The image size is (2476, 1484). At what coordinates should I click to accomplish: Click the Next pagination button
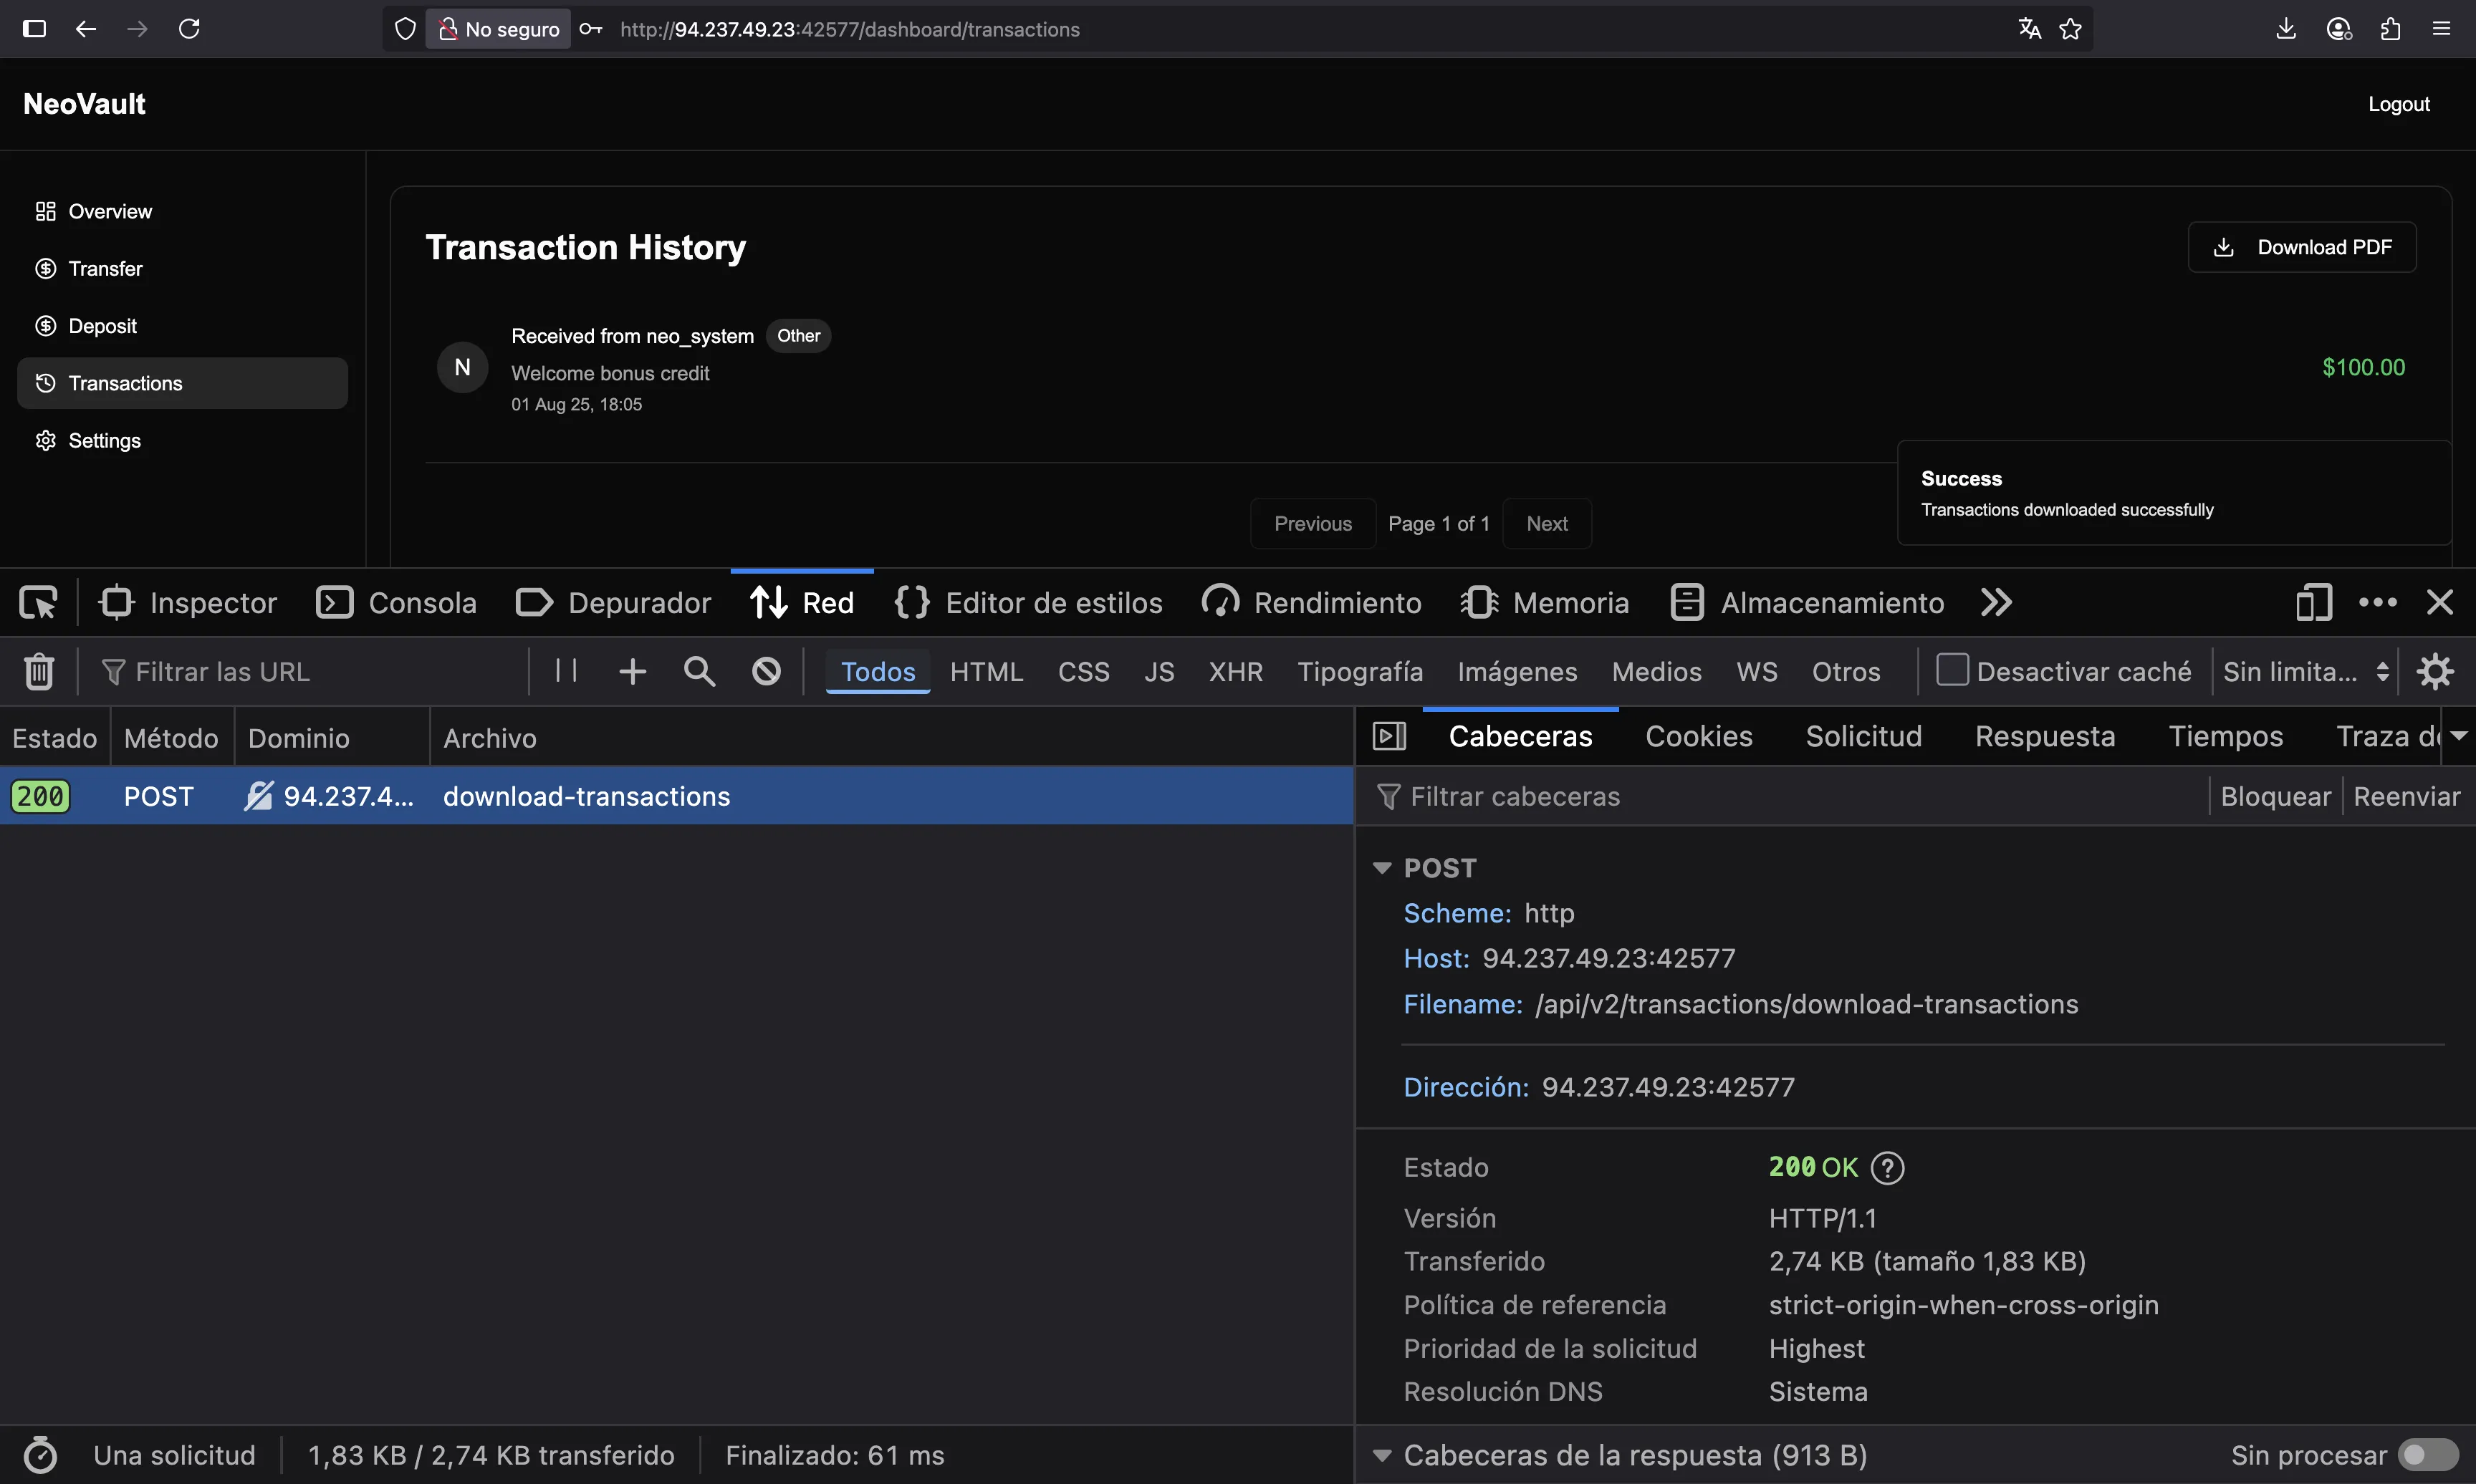1547,523
